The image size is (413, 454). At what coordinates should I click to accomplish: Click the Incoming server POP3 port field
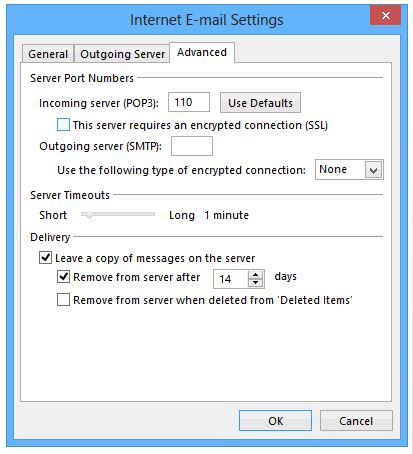click(x=189, y=102)
